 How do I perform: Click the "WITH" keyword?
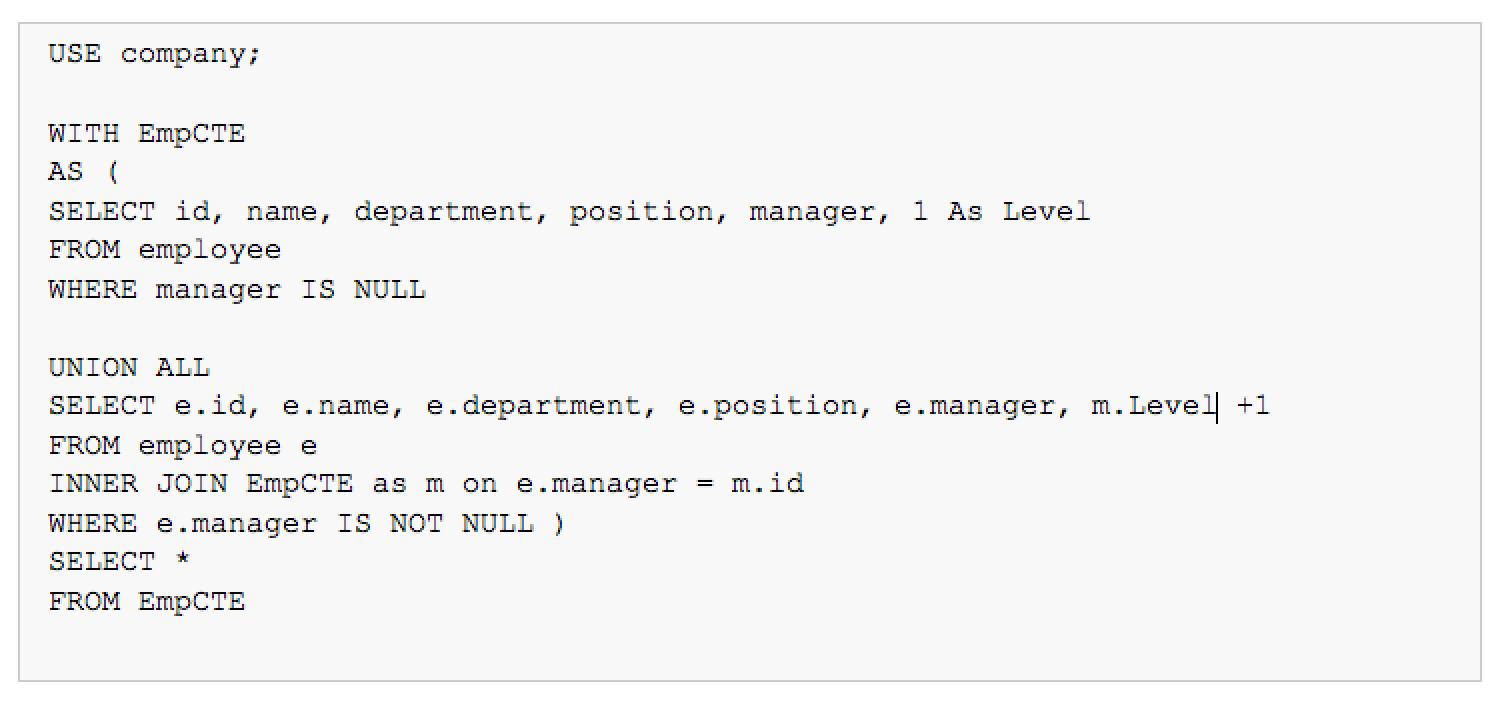point(84,133)
